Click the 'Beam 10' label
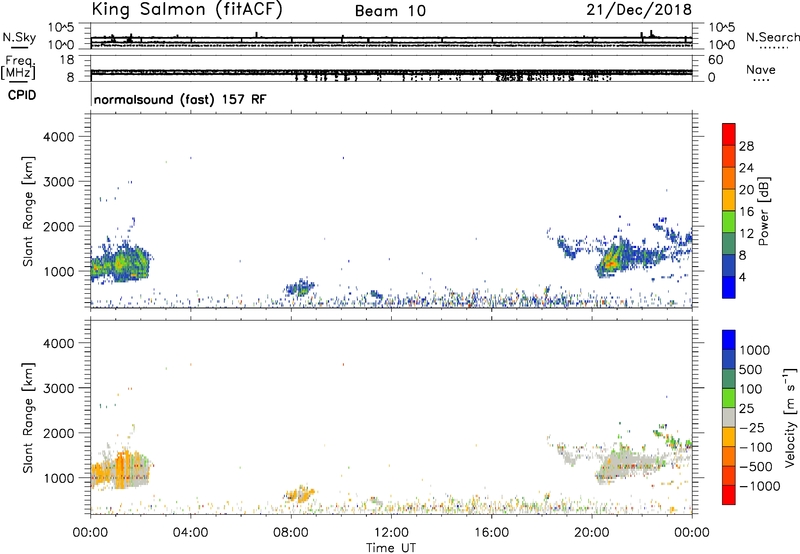800x554 pixels. tap(390, 11)
